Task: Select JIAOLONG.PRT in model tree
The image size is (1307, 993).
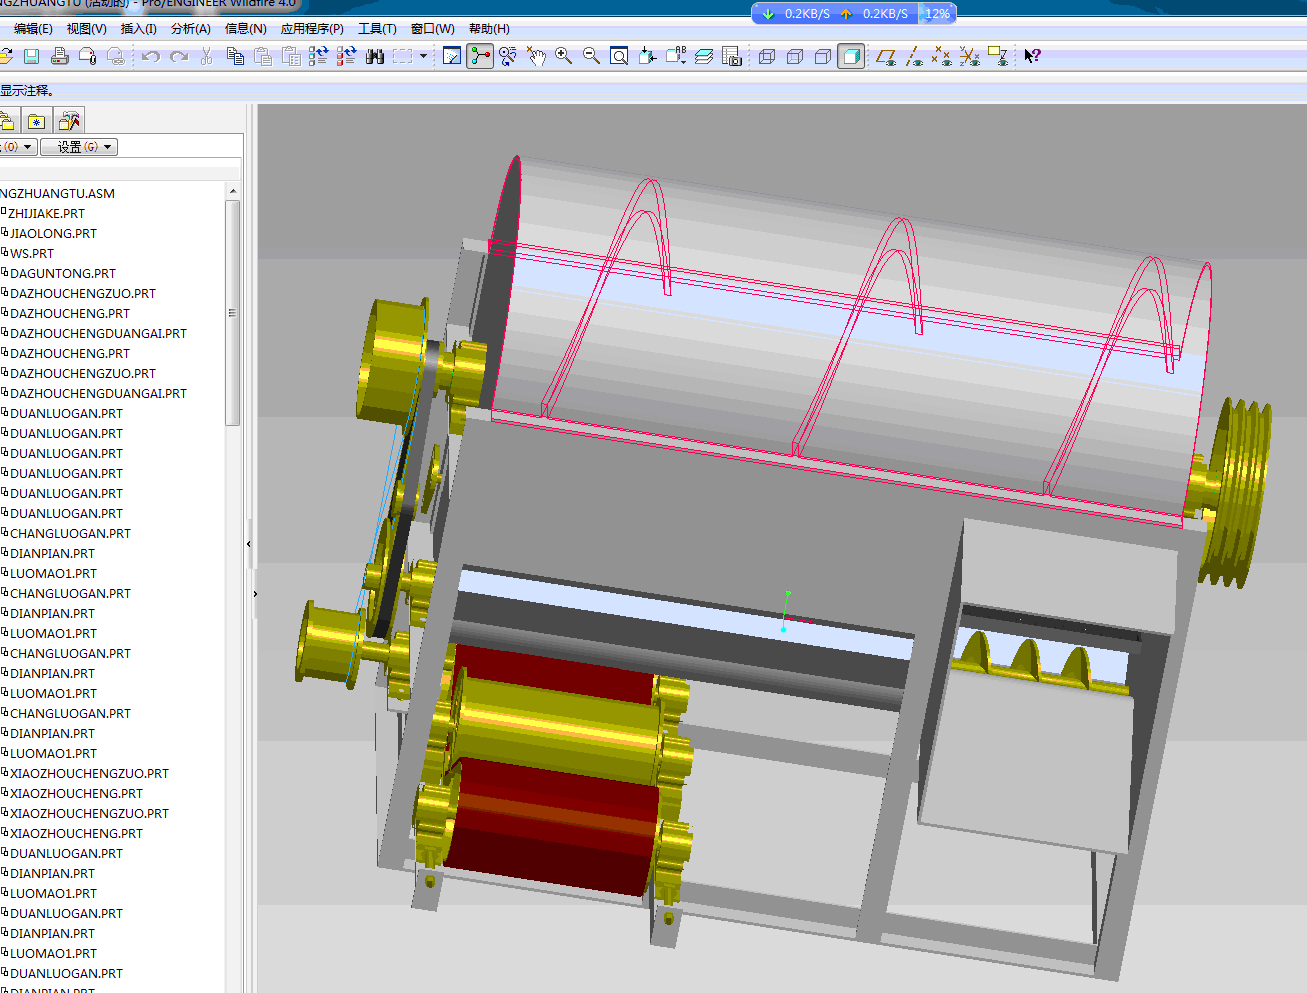Action: tap(53, 233)
